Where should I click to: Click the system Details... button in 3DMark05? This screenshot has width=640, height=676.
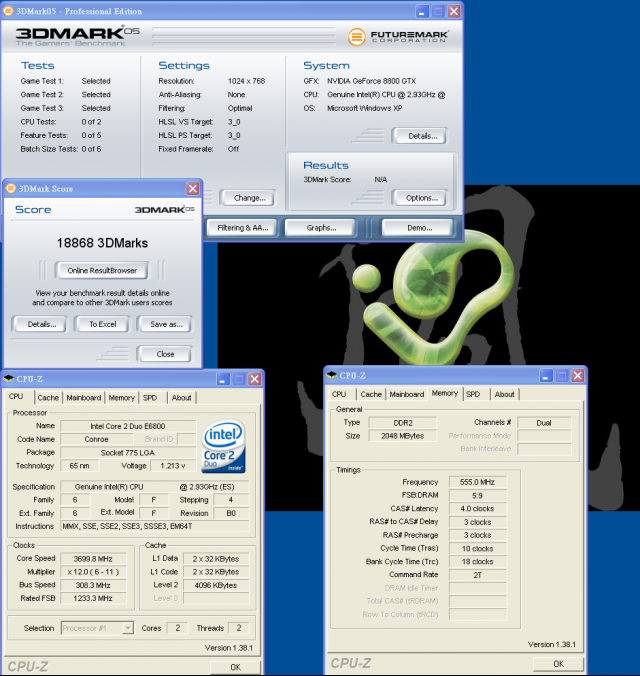420,136
